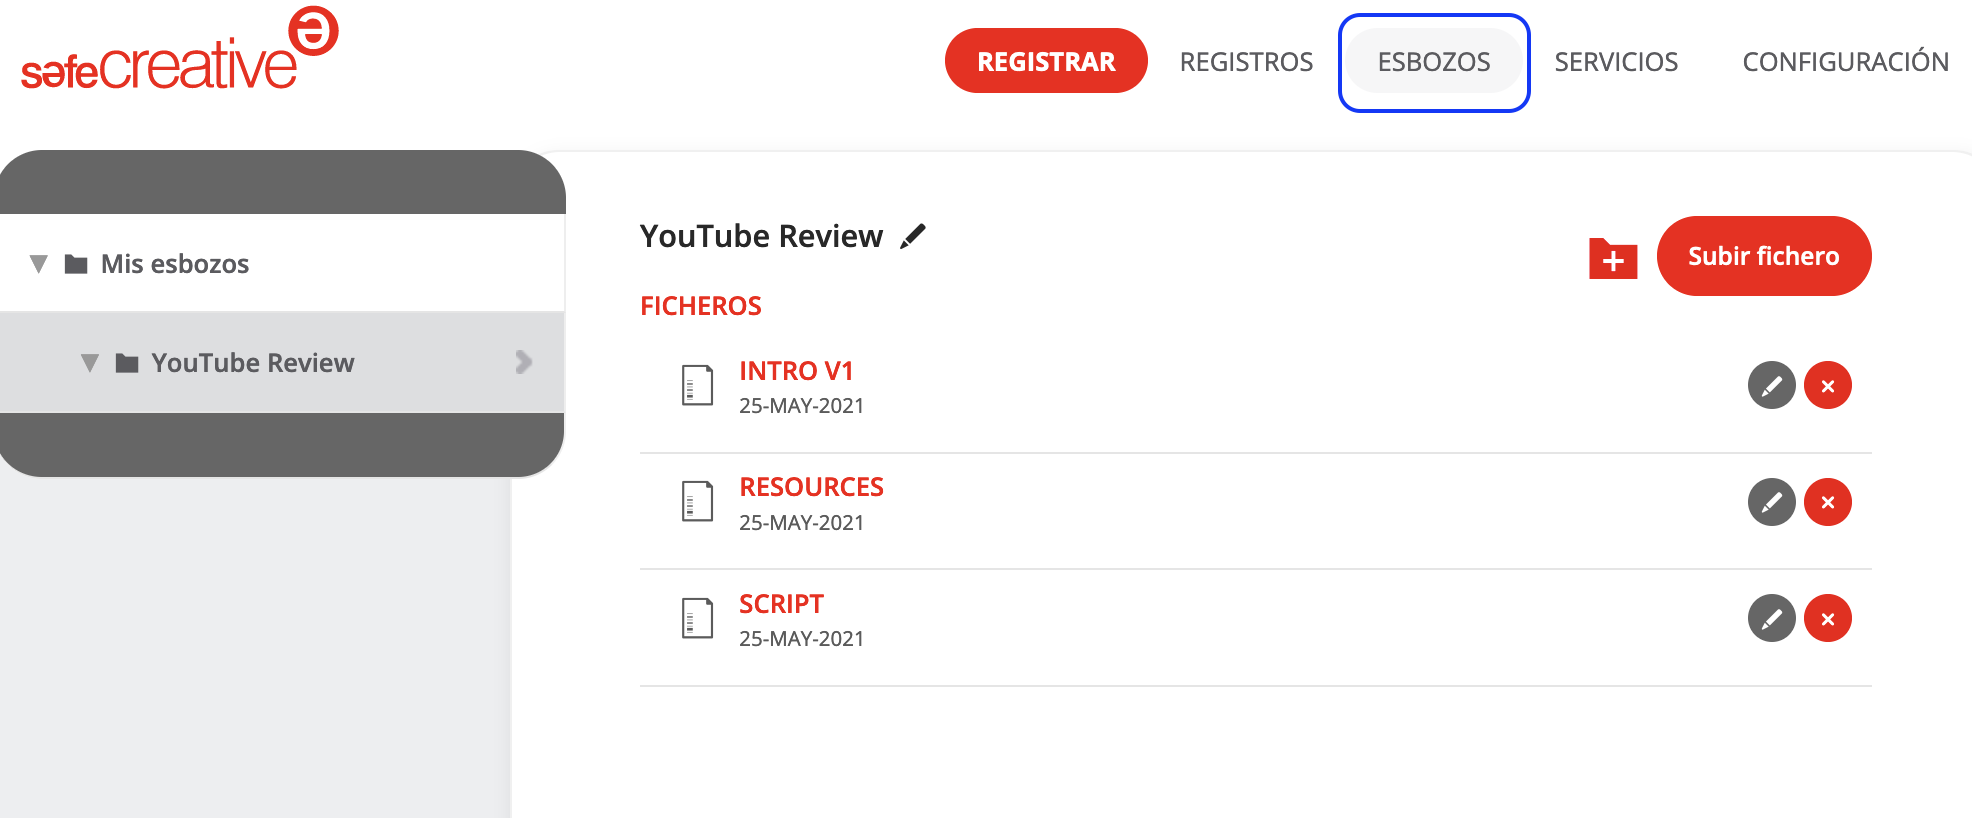Open the REGISTROS menu
Viewport: 1972px width, 818px height.
click(x=1246, y=62)
